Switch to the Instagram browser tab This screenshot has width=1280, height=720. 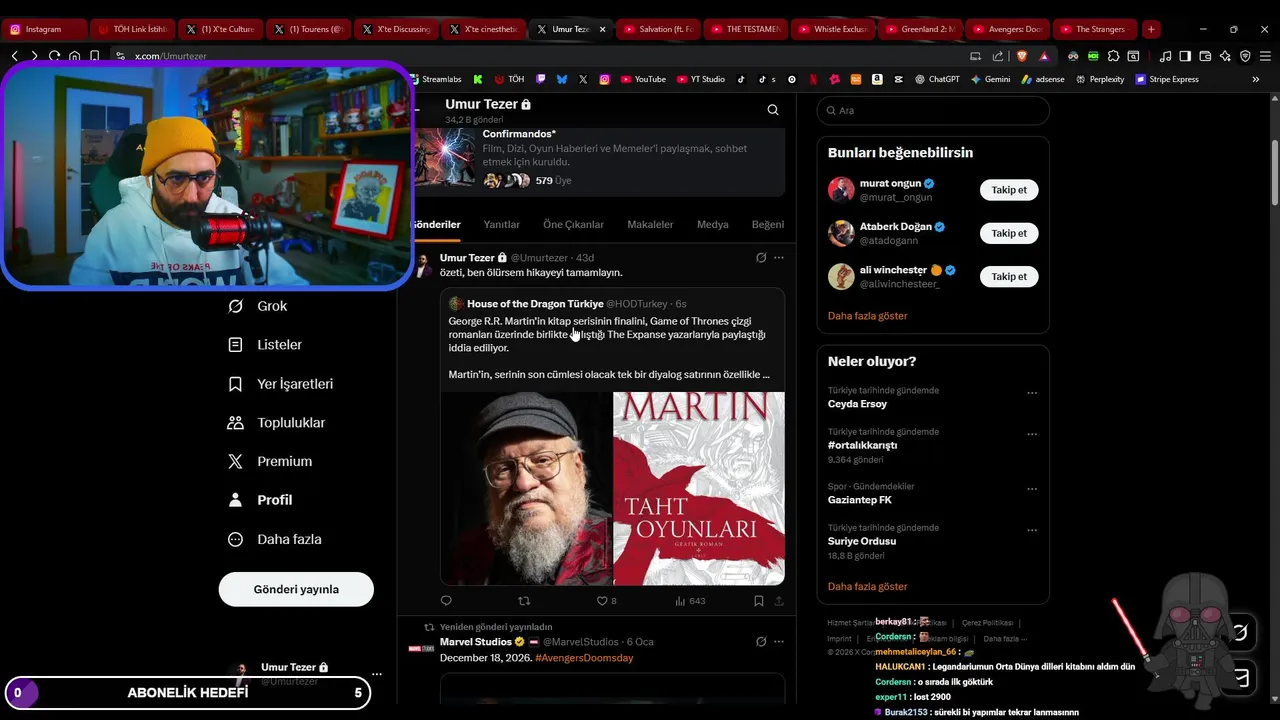click(x=43, y=29)
